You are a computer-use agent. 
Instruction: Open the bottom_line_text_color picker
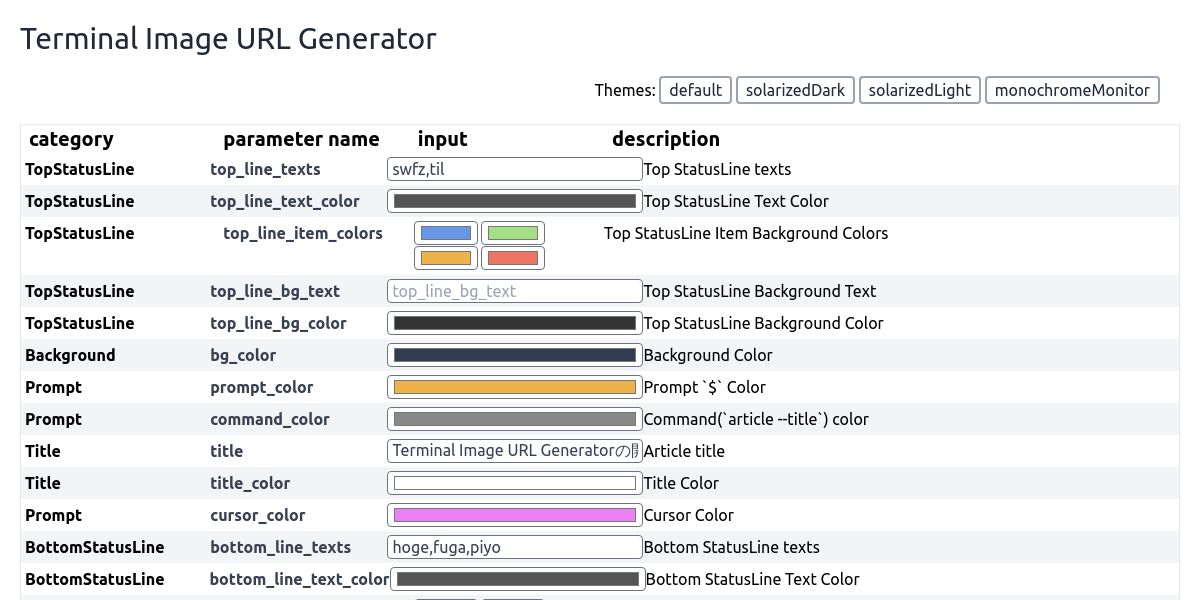tap(517, 579)
